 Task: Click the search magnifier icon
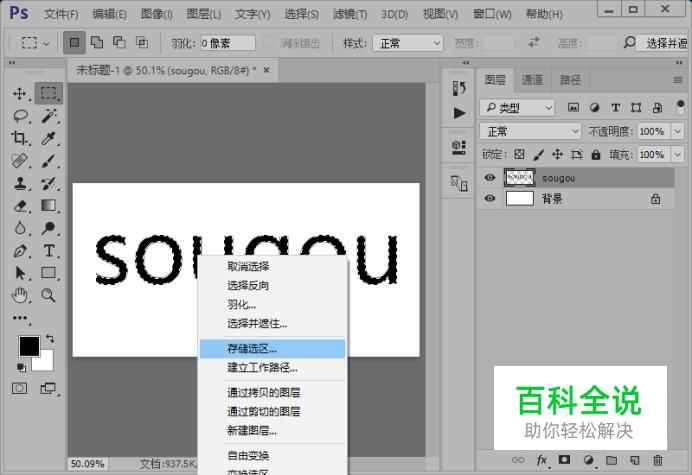click(629, 43)
